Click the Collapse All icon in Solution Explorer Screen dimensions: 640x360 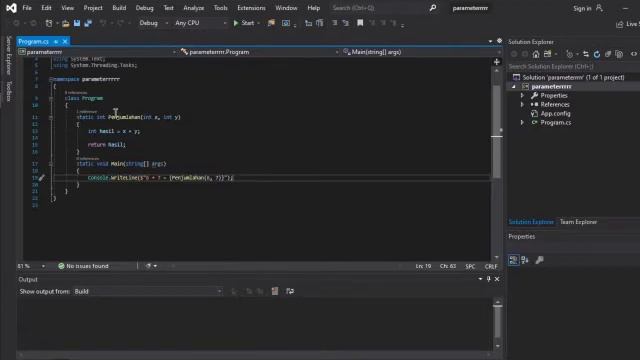(608, 54)
